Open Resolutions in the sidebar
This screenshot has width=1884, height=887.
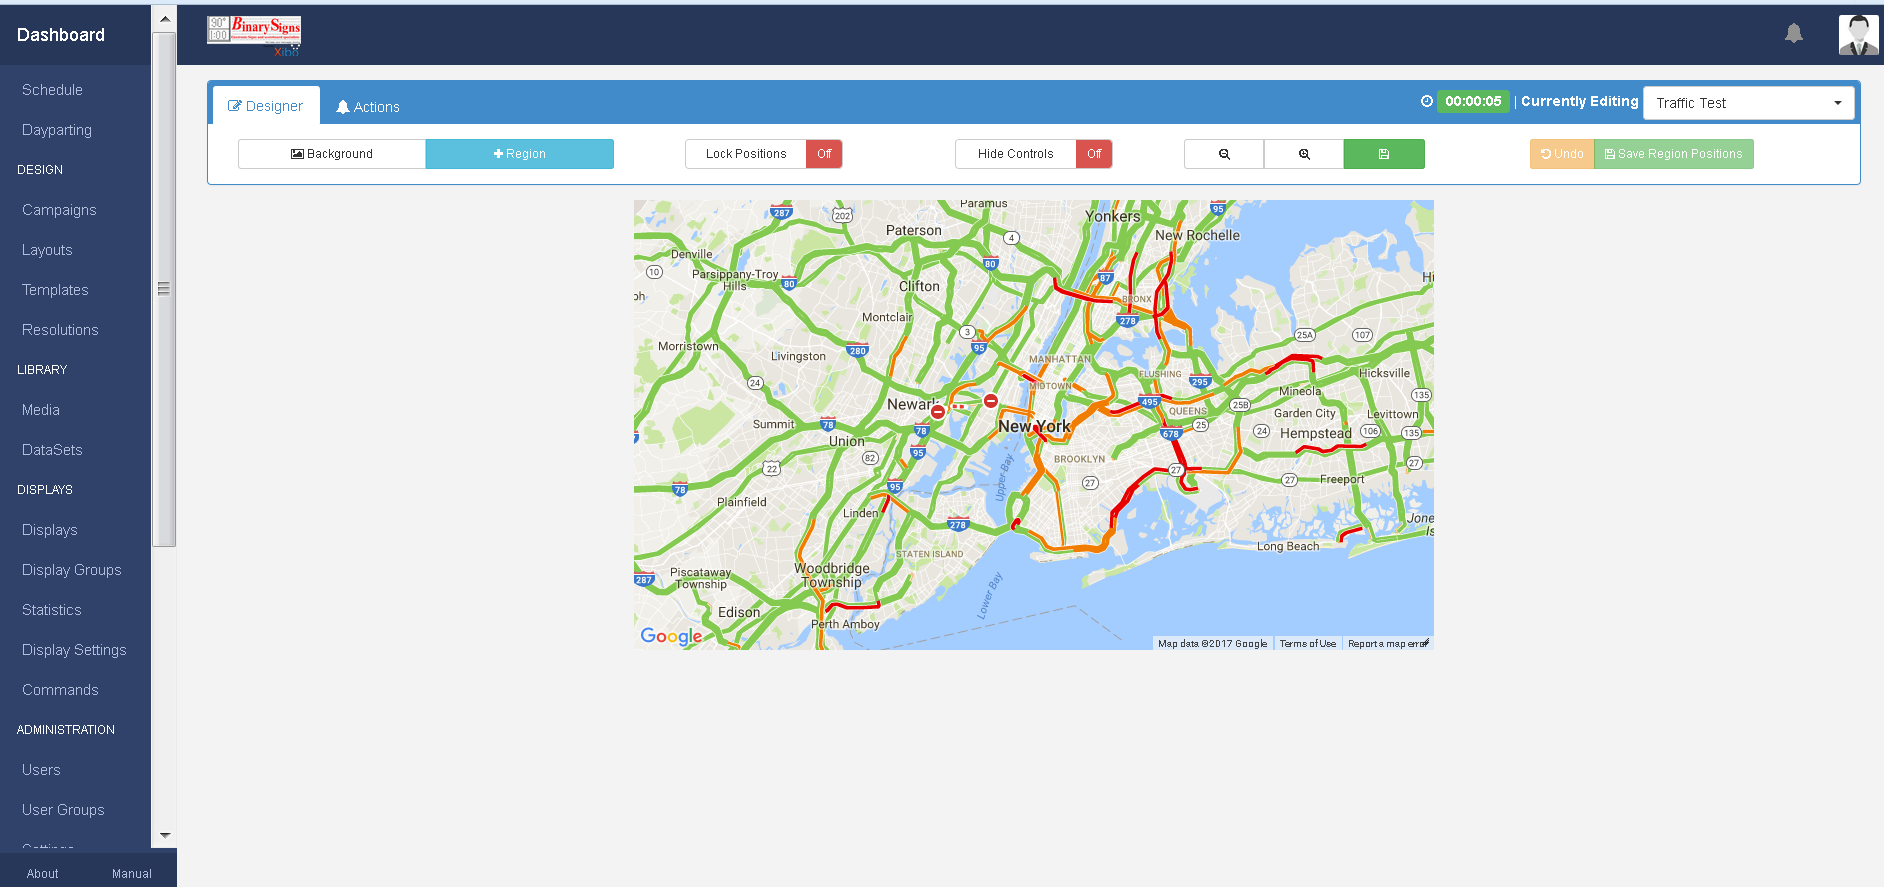pos(60,330)
